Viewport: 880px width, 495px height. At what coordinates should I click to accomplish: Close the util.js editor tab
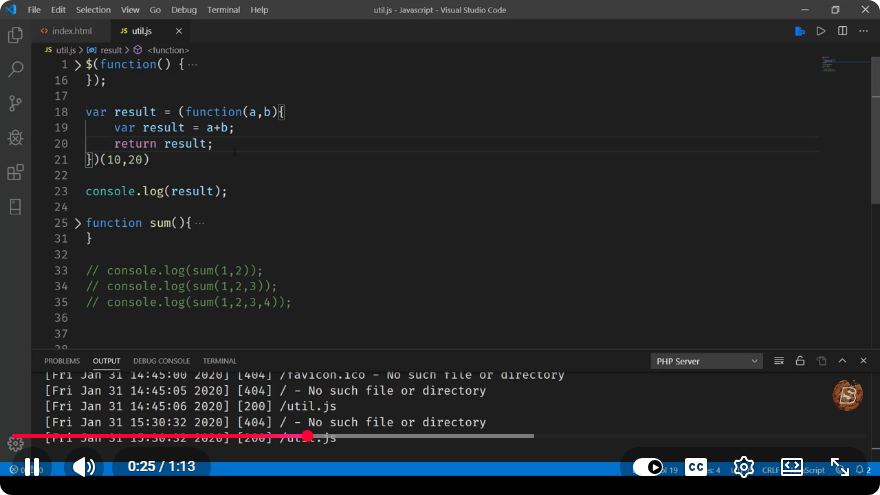pos(178,31)
